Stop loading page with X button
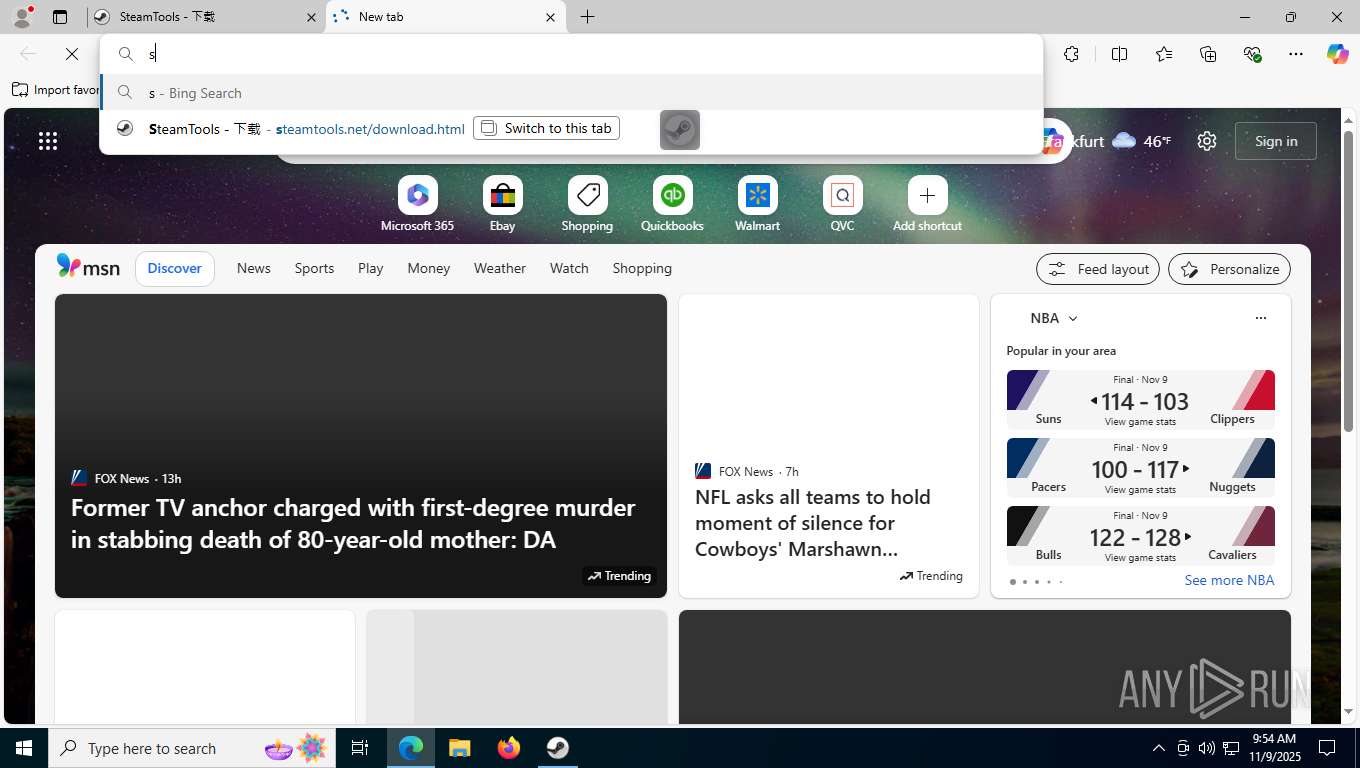1360x768 pixels. (x=72, y=54)
